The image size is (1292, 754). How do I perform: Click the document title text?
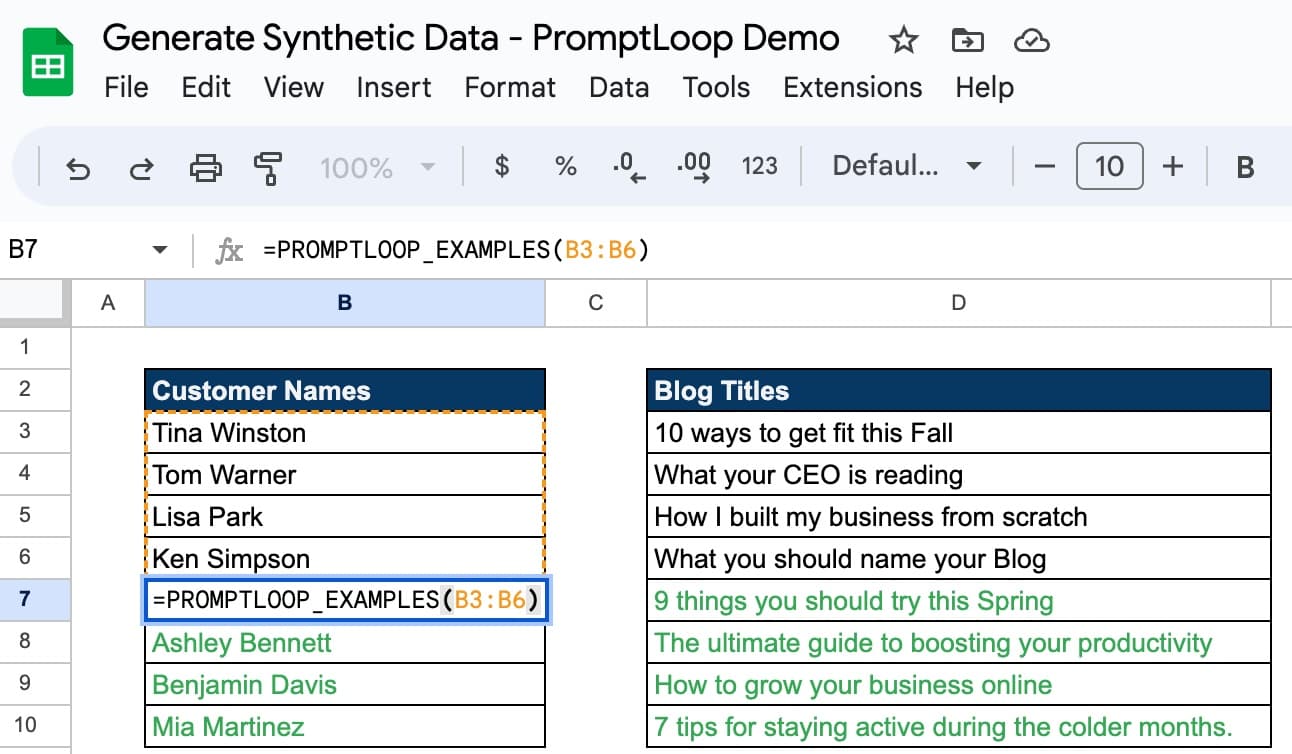471,38
